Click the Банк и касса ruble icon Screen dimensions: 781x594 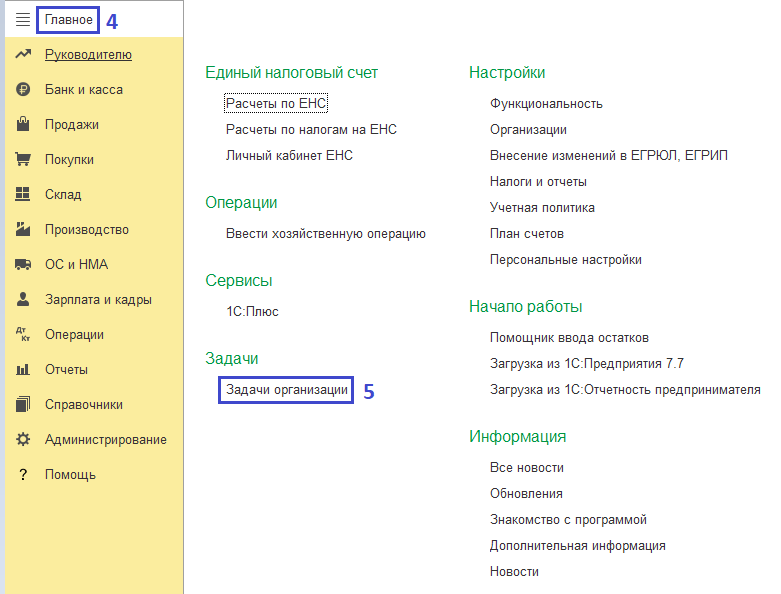tap(23, 90)
